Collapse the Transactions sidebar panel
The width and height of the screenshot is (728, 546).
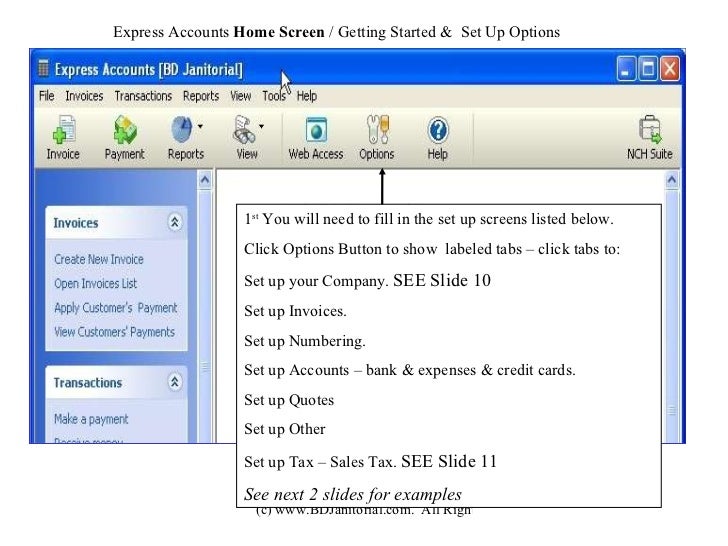175,382
